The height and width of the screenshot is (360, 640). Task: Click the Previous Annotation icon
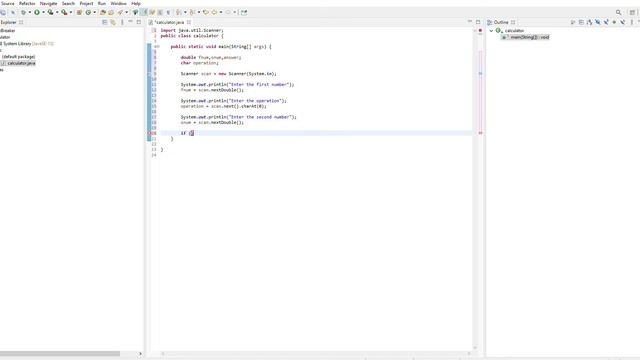192,12
